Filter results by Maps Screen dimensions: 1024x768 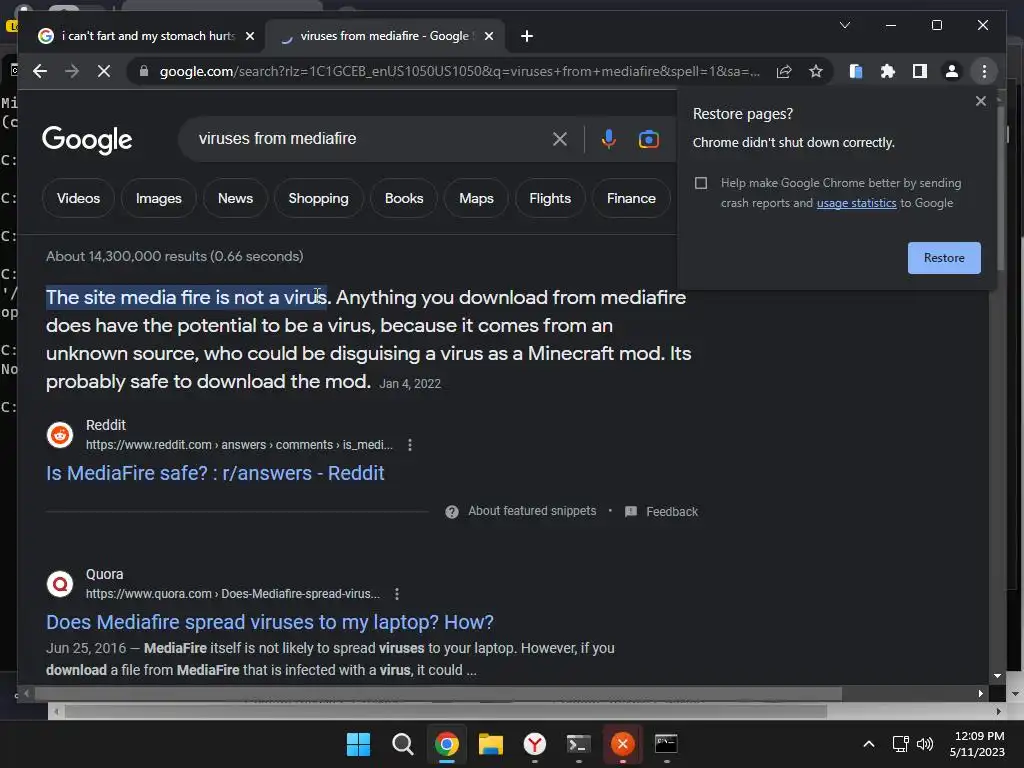coord(476,198)
